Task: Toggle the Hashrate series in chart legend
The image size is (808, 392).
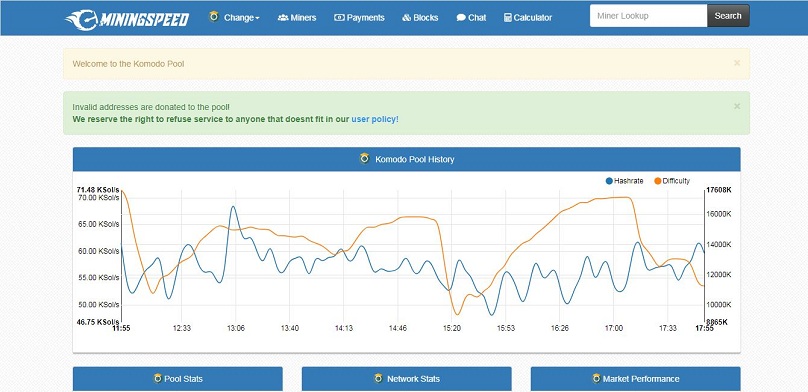Action: pyautogui.click(x=624, y=181)
